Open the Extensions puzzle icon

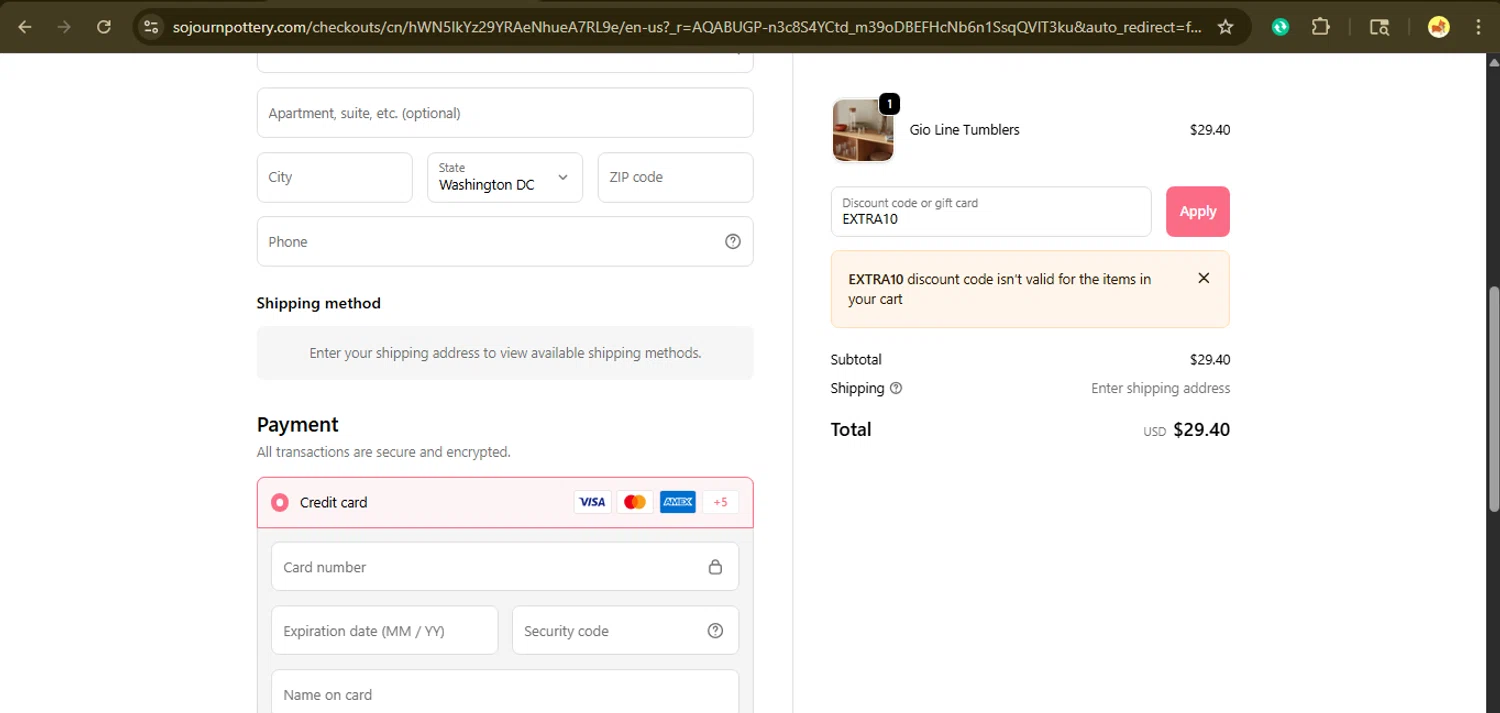1321,27
